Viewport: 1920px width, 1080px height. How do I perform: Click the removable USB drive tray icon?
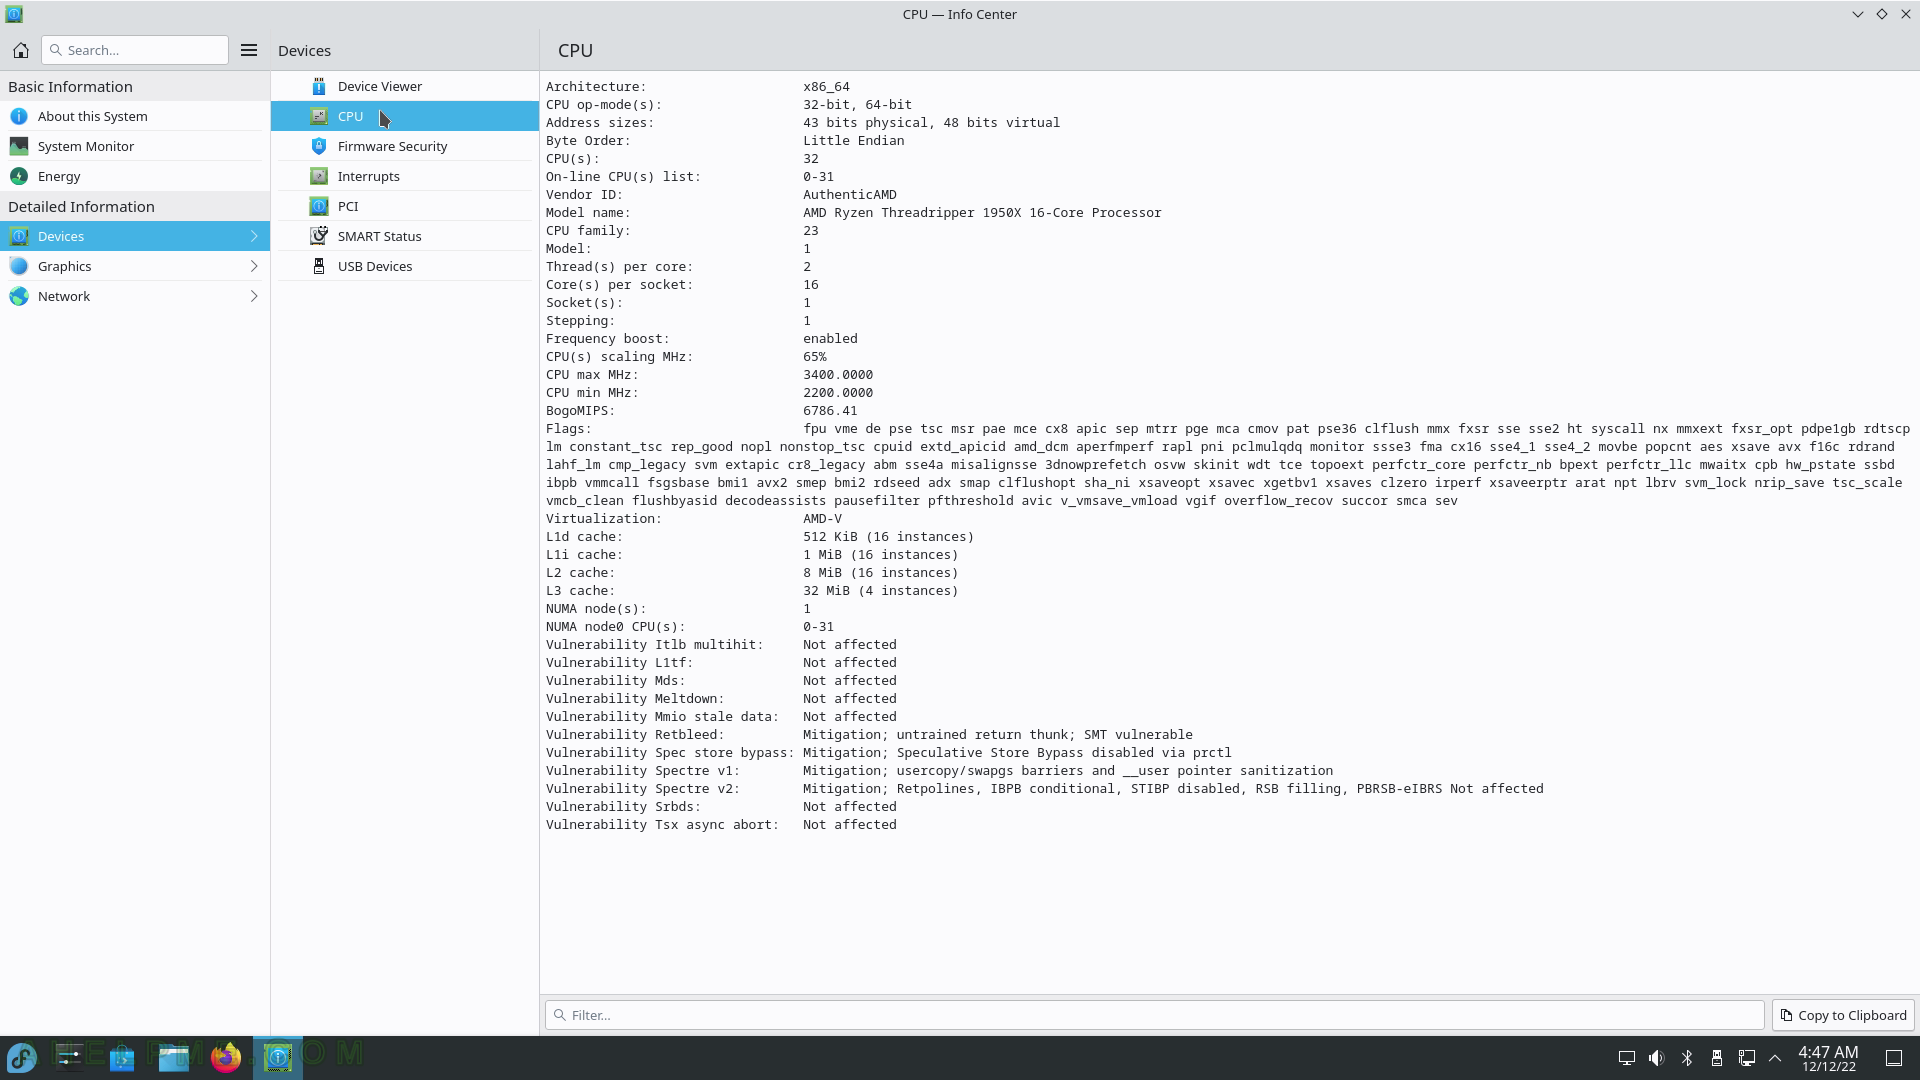(1717, 1058)
